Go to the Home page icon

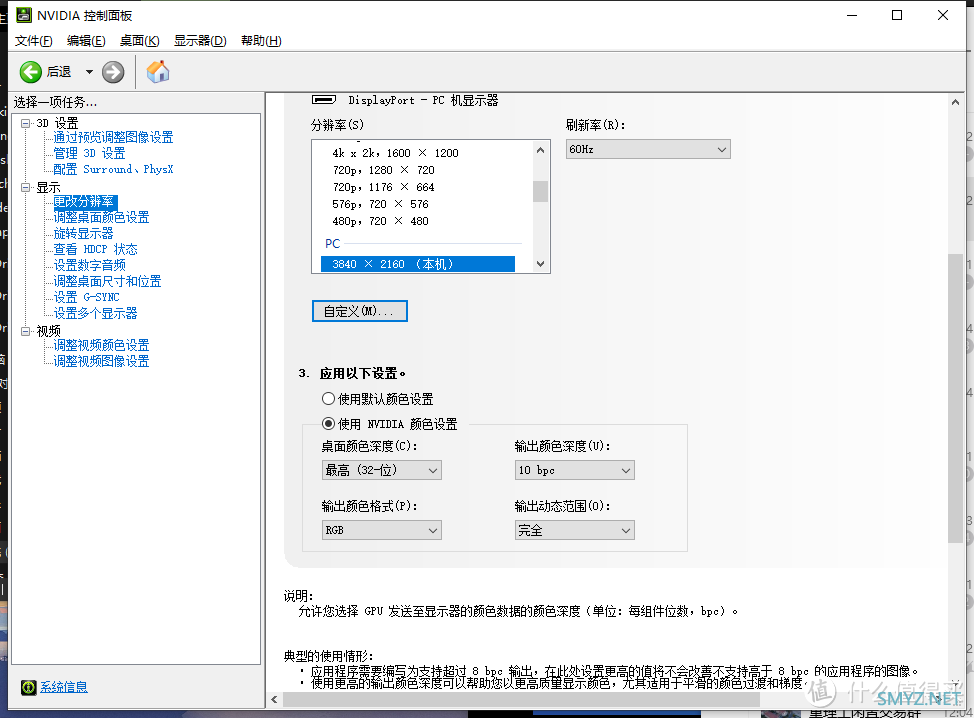(x=158, y=72)
